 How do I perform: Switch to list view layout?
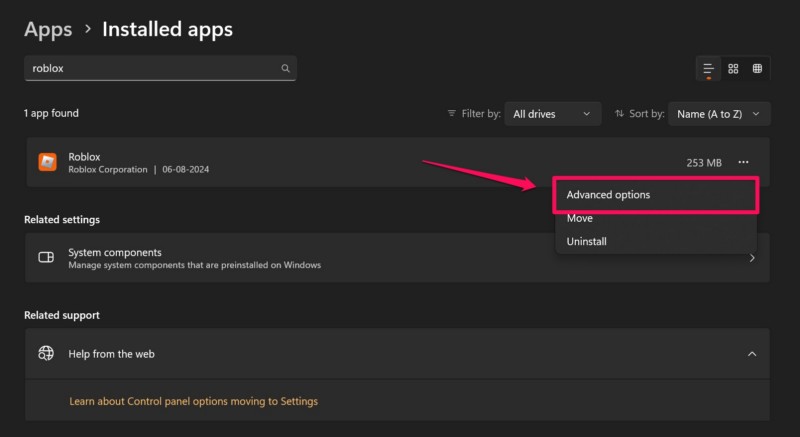(x=709, y=69)
